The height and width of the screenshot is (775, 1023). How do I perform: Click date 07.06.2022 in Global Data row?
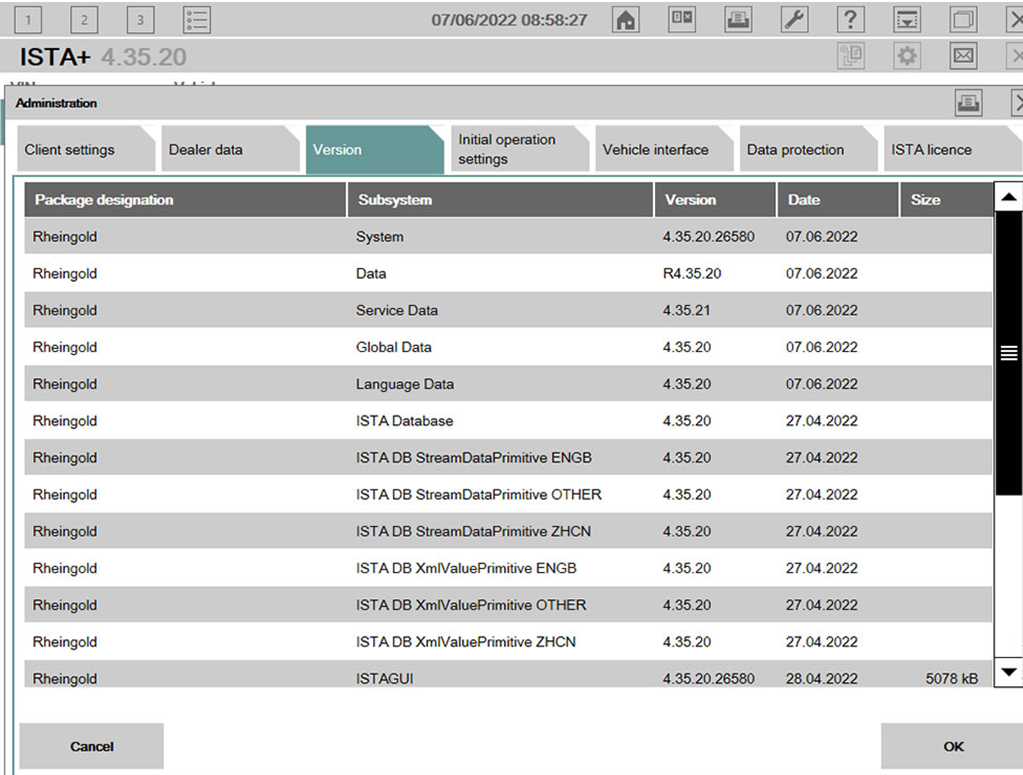821,347
